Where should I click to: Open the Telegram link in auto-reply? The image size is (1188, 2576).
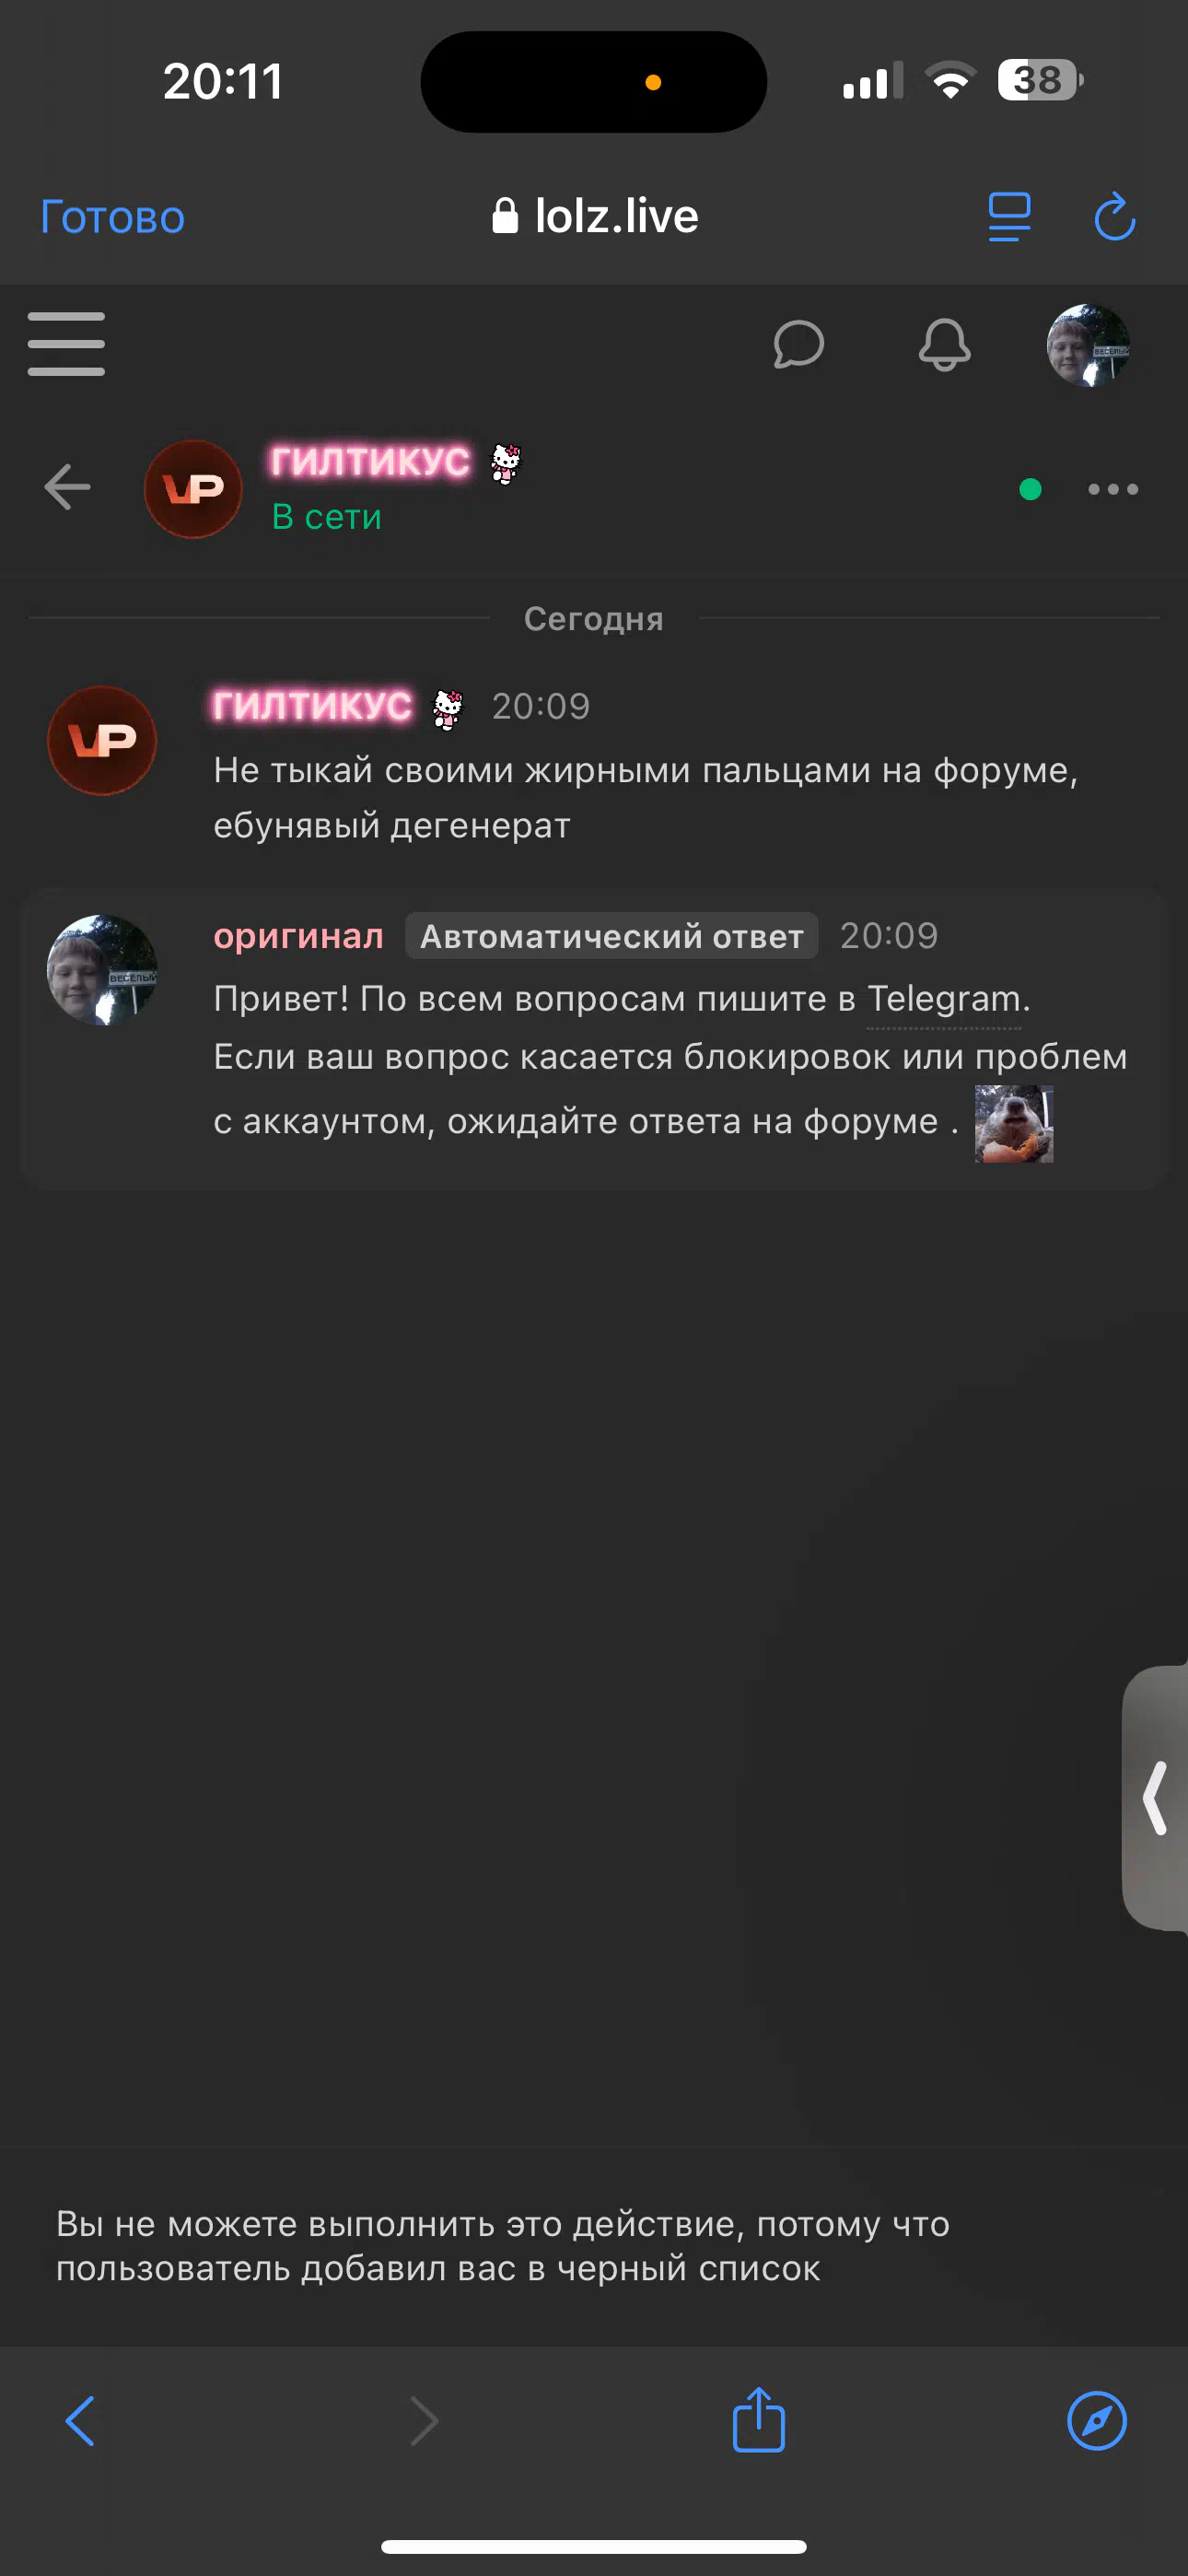point(943,999)
